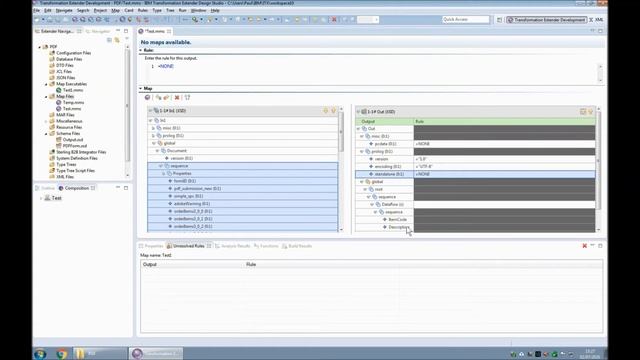The width and height of the screenshot is (640, 360).
Task: Close the Test.mms editor tab
Action: (169, 31)
